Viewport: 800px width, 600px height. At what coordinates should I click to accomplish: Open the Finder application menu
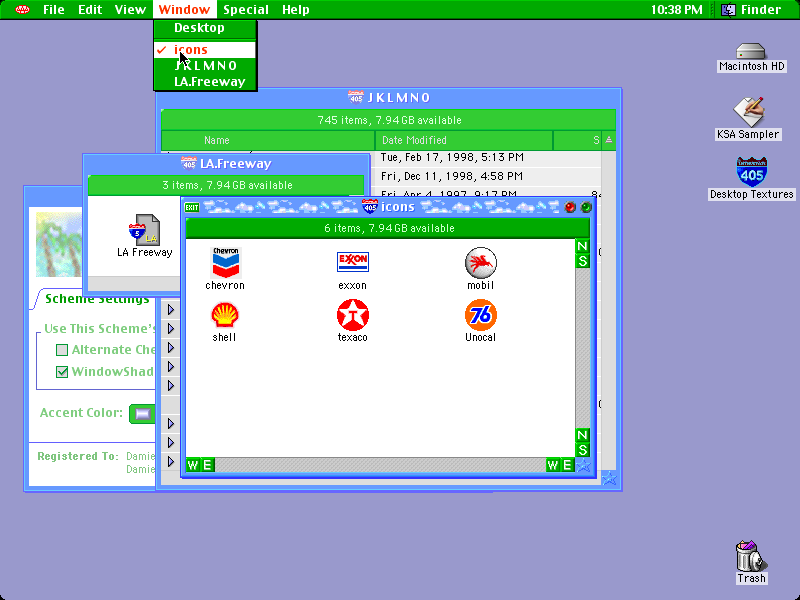click(752, 9)
